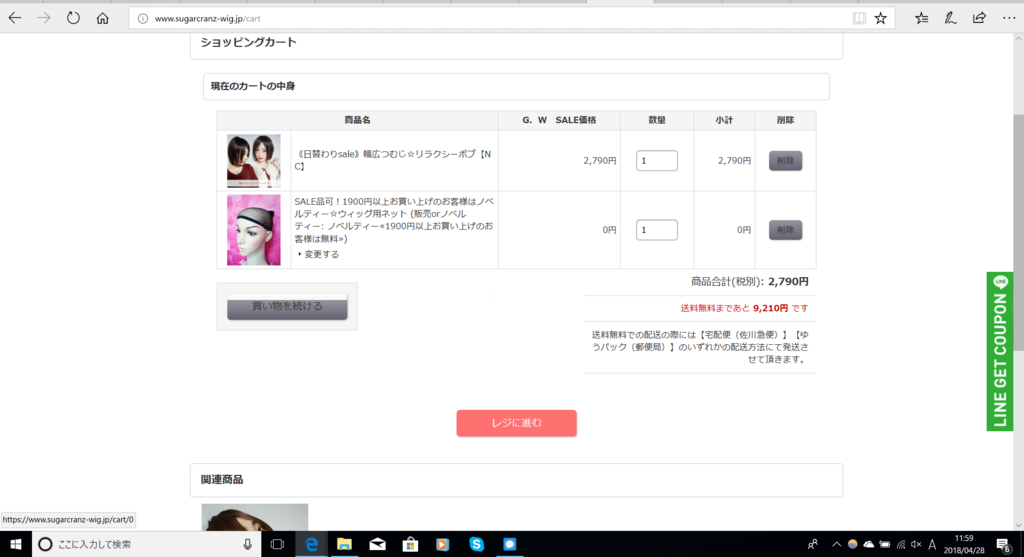Click the 9,210円 free shipping notice

click(744, 308)
